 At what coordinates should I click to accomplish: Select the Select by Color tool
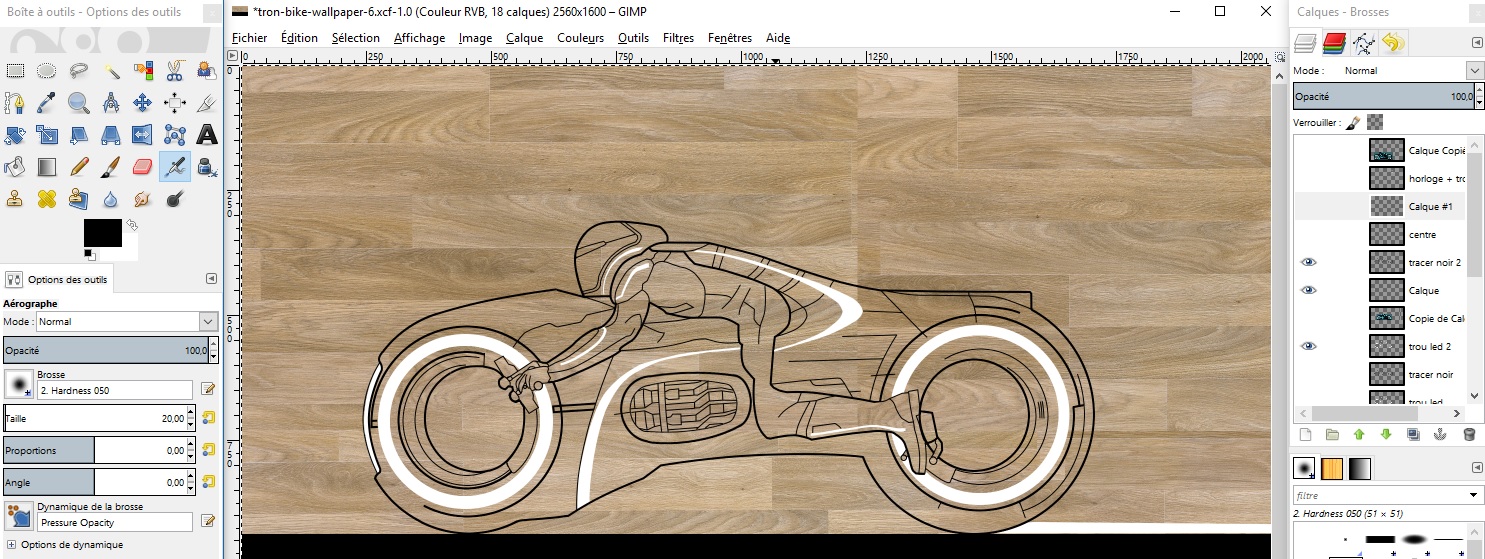tap(143, 71)
